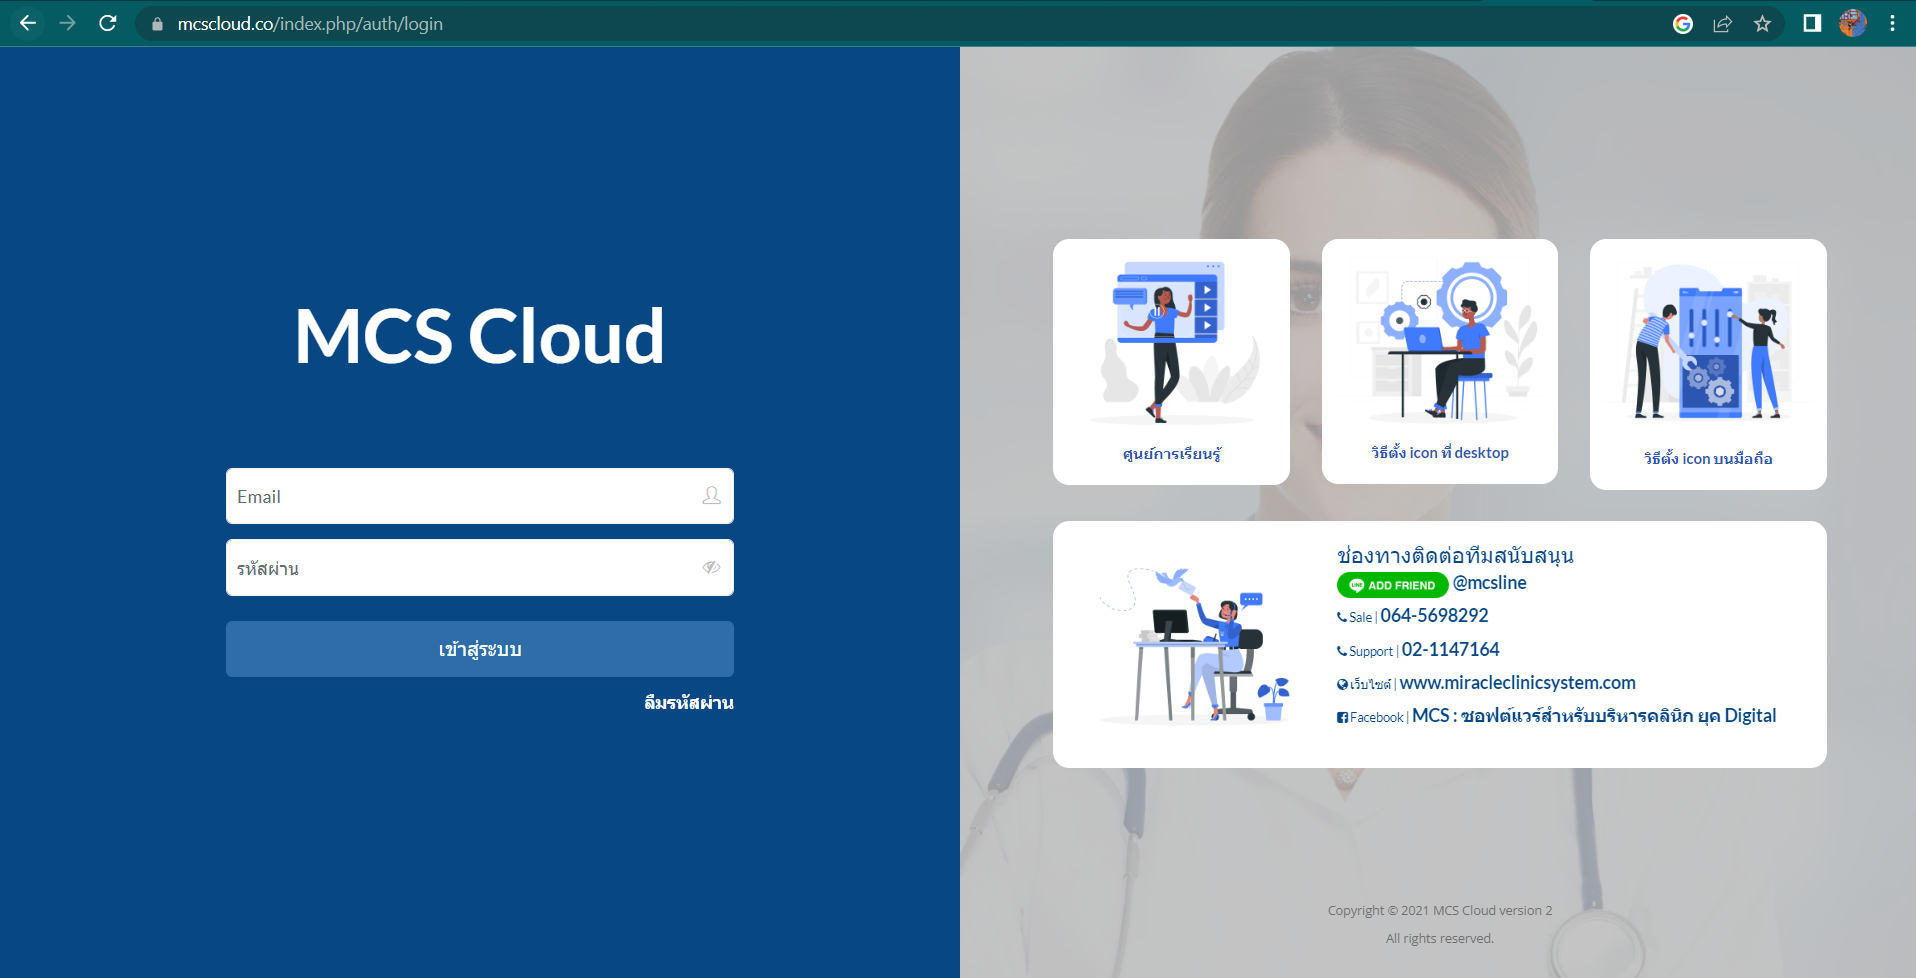Open Google icon in address bar
This screenshot has width=1916, height=978.
pyautogui.click(x=1683, y=24)
